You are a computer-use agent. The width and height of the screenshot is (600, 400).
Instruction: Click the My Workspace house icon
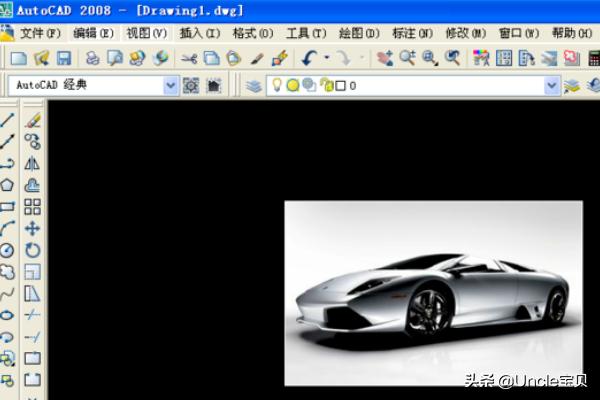(214, 85)
